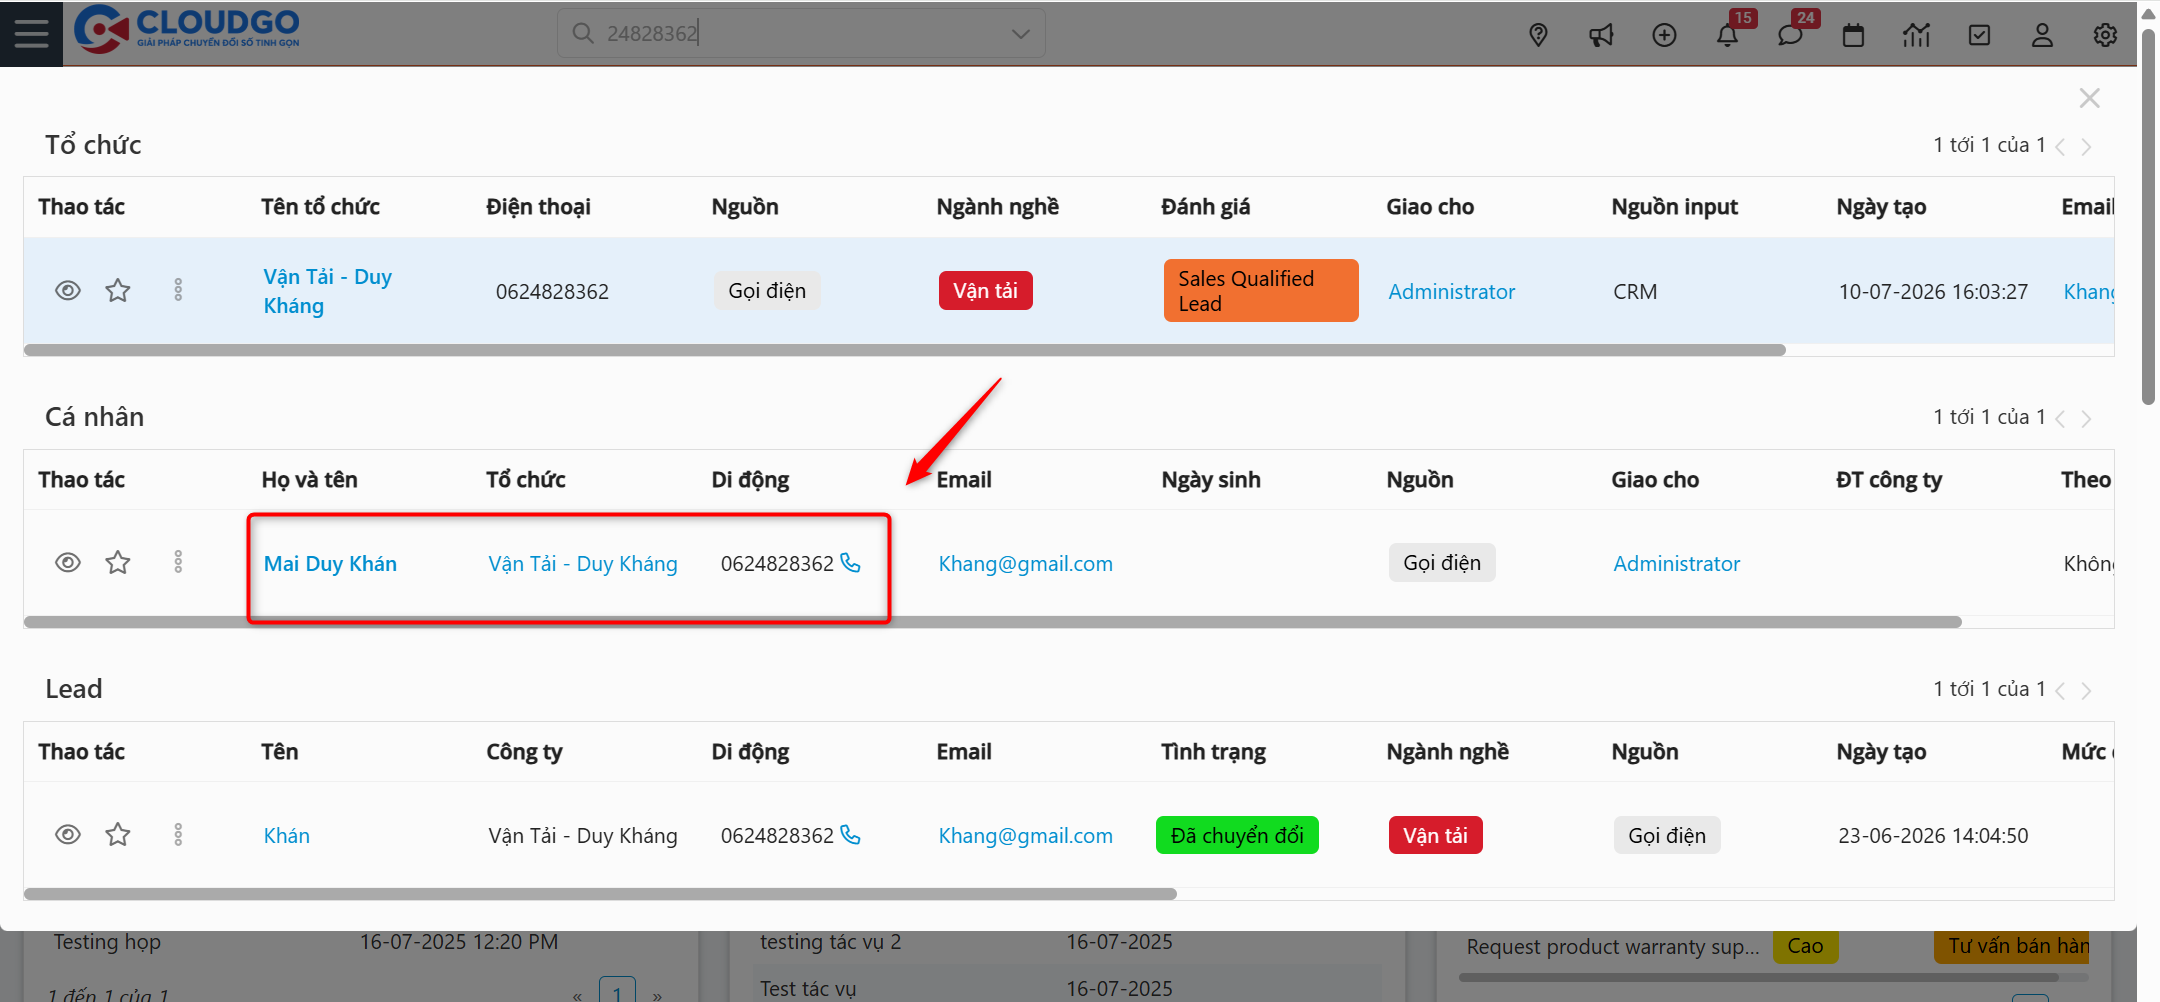Call Mai Duy Khán using the phone icon
Image resolution: width=2160 pixels, height=1002 pixels.
pyautogui.click(x=851, y=564)
